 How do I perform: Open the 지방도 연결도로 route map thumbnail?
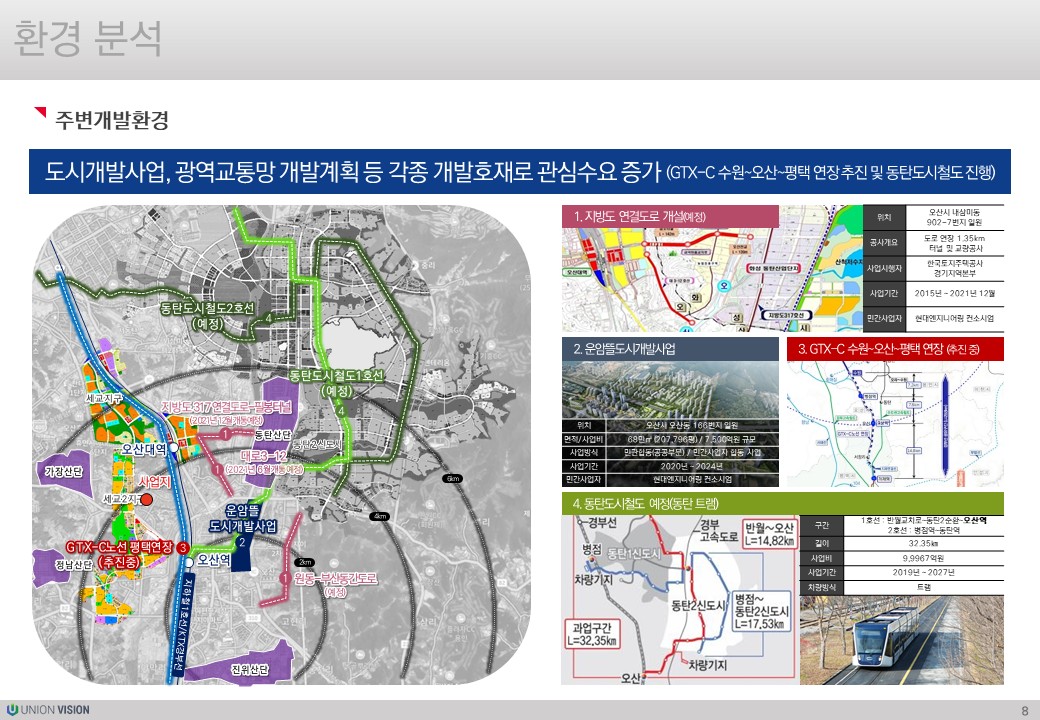[x=712, y=279]
